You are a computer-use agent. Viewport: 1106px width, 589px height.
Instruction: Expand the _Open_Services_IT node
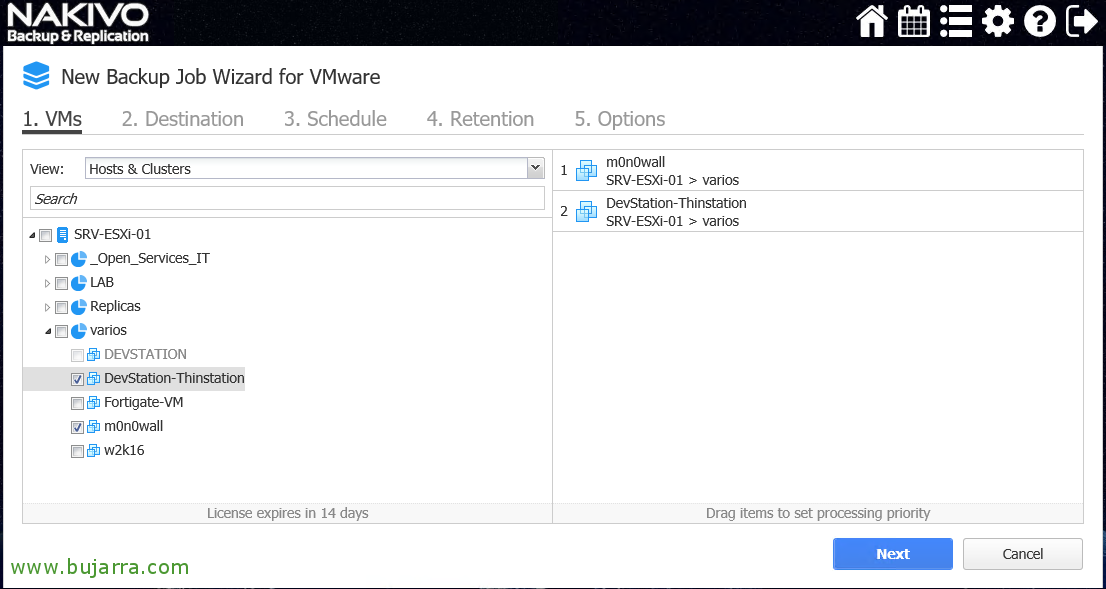click(47, 260)
